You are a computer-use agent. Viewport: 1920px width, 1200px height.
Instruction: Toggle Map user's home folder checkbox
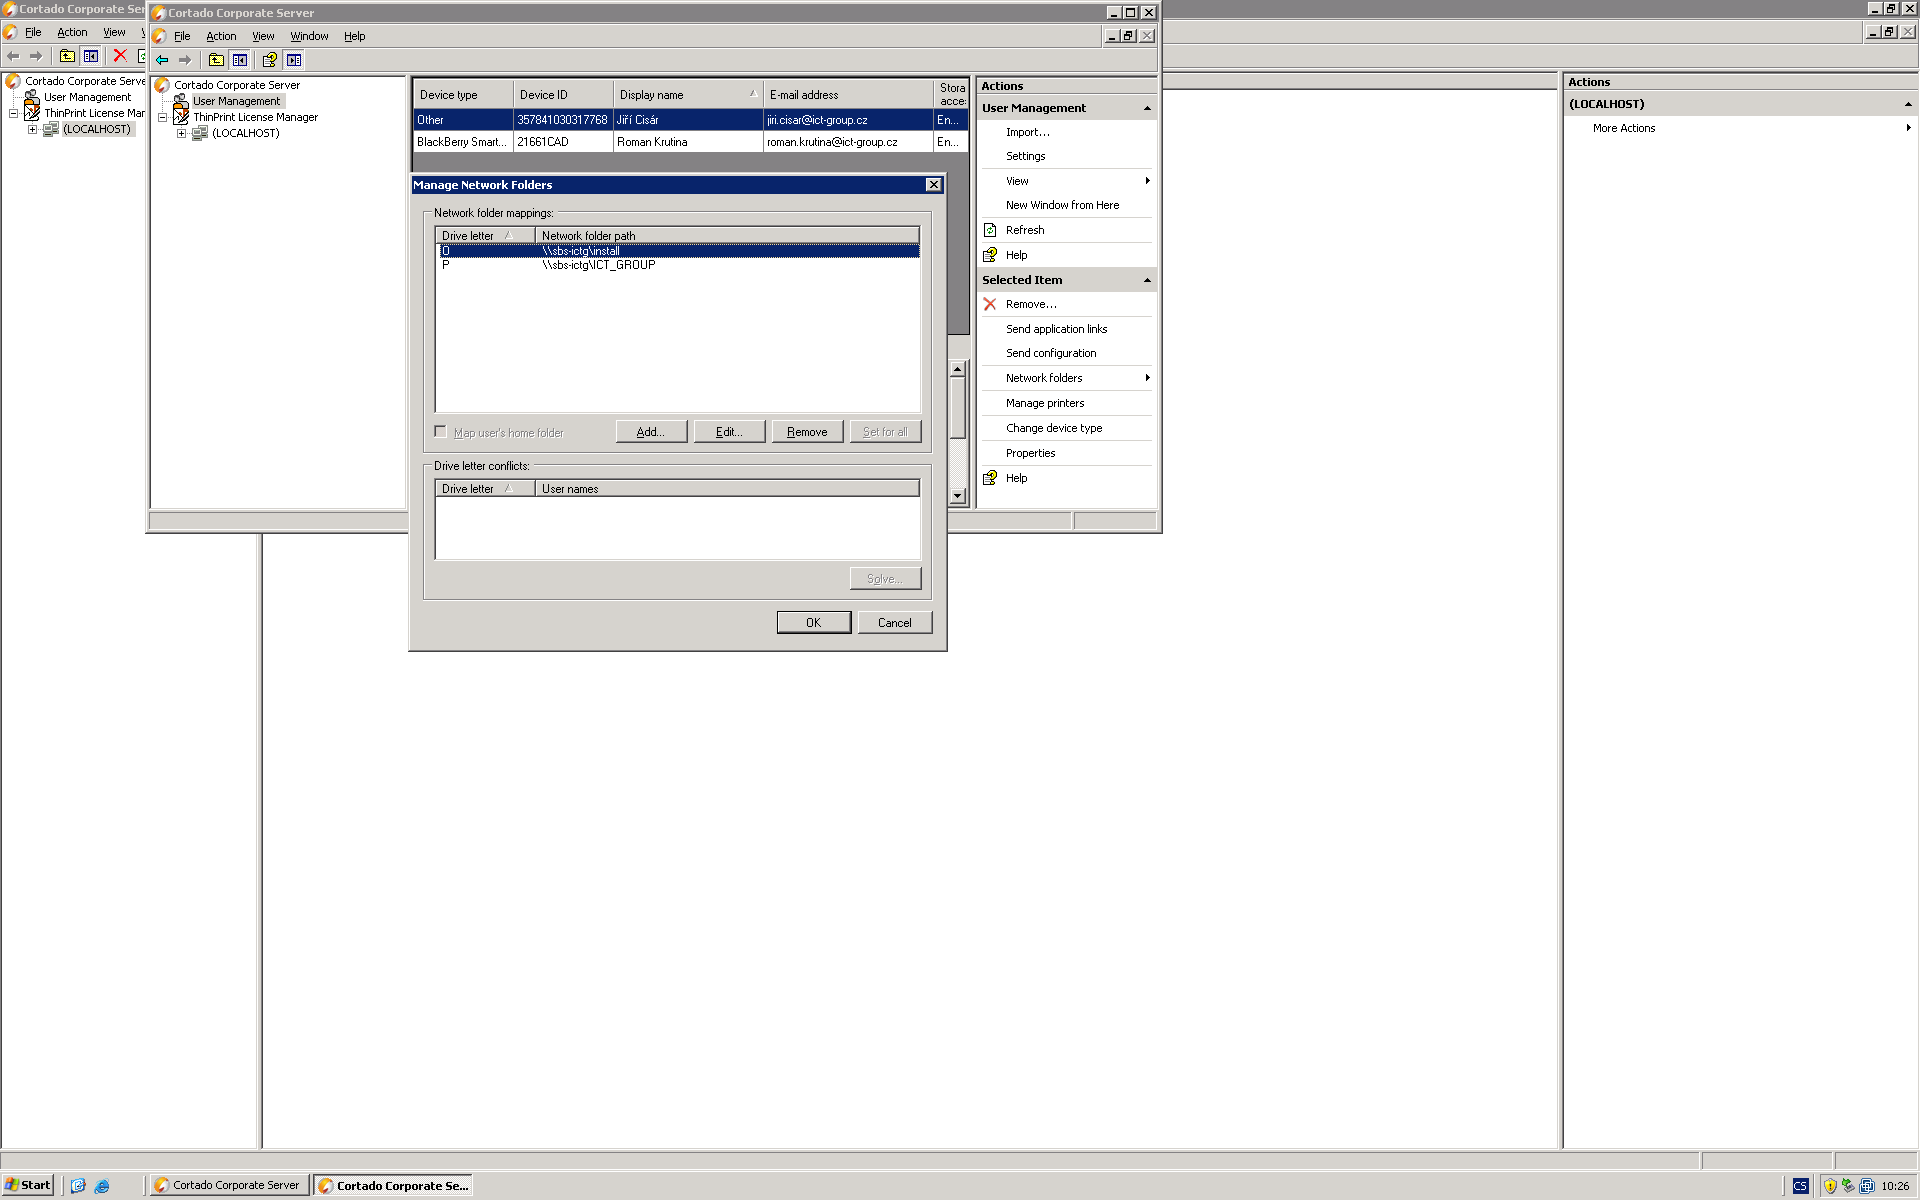[441, 432]
